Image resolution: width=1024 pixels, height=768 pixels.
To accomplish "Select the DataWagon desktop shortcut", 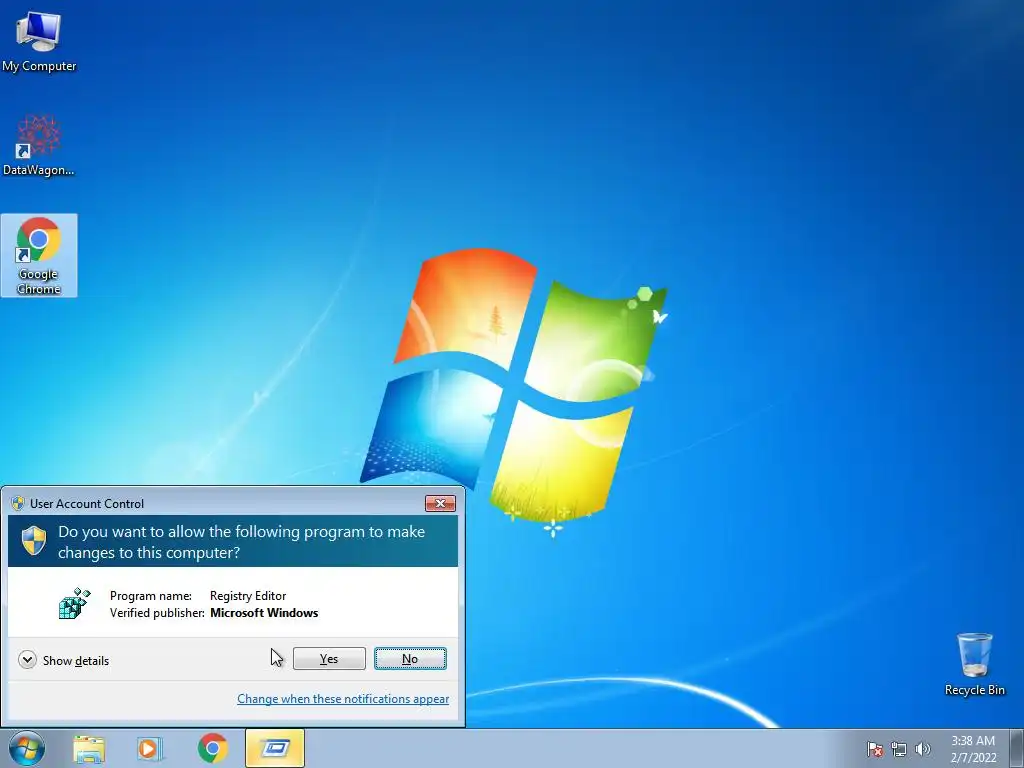I will (x=39, y=145).
